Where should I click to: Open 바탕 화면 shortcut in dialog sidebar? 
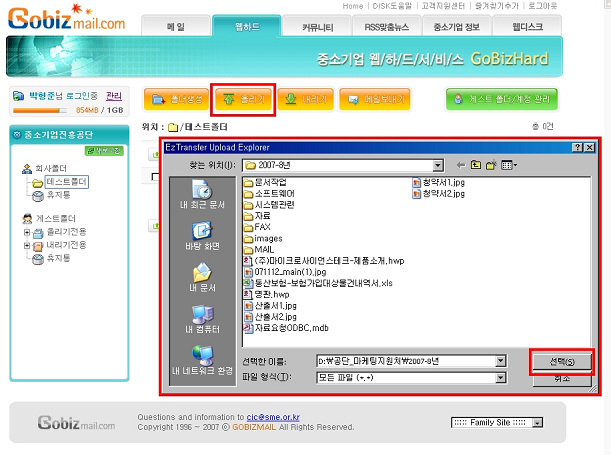[x=202, y=236]
